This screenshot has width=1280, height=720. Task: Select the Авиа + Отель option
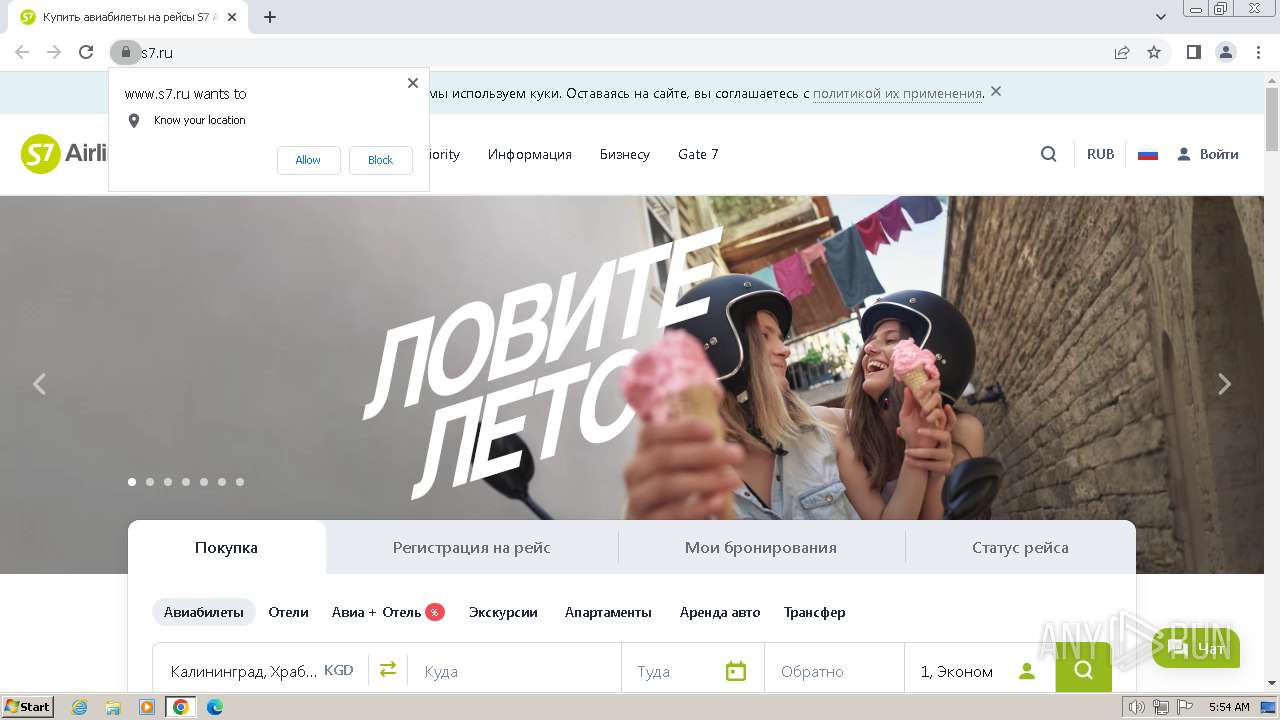[x=388, y=612]
